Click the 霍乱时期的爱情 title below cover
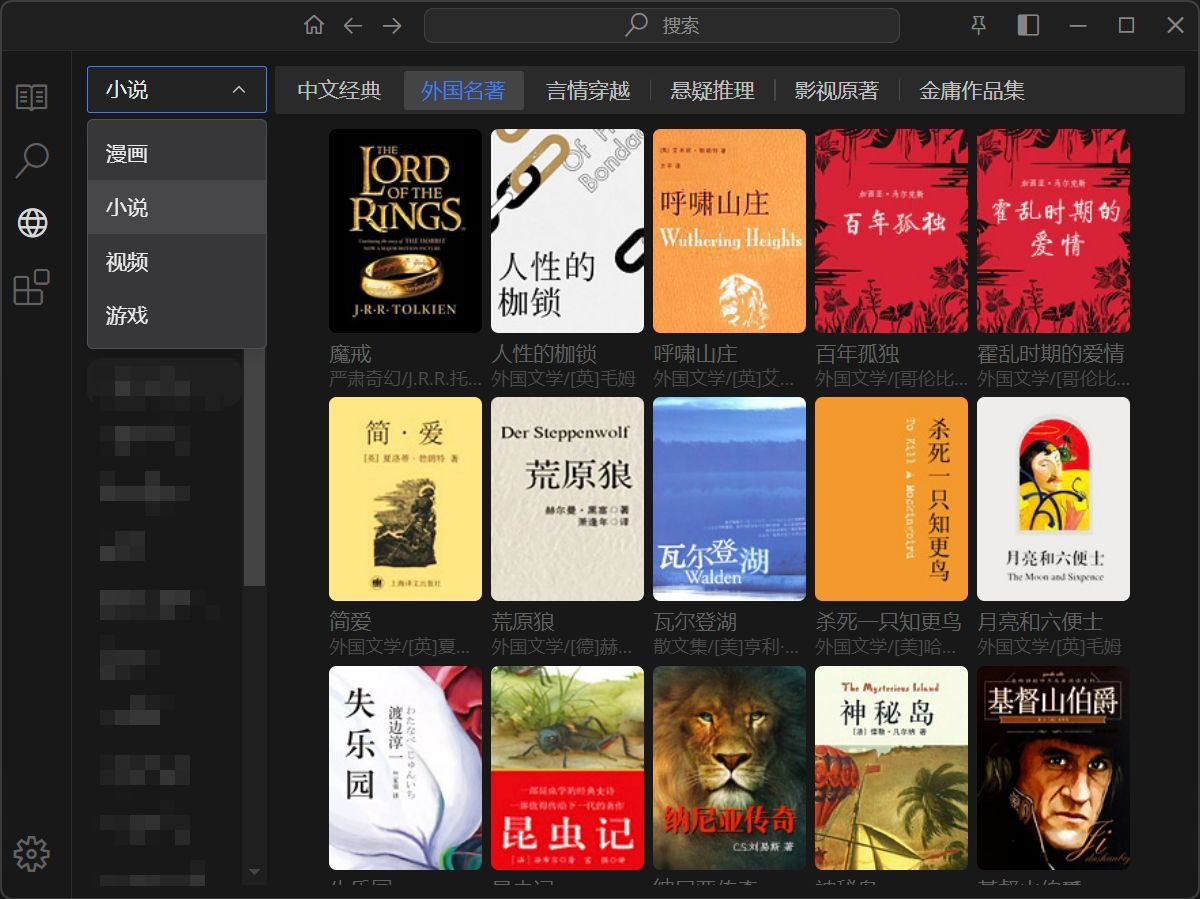Viewport: 1200px width, 899px height. (x=1051, y=354)
